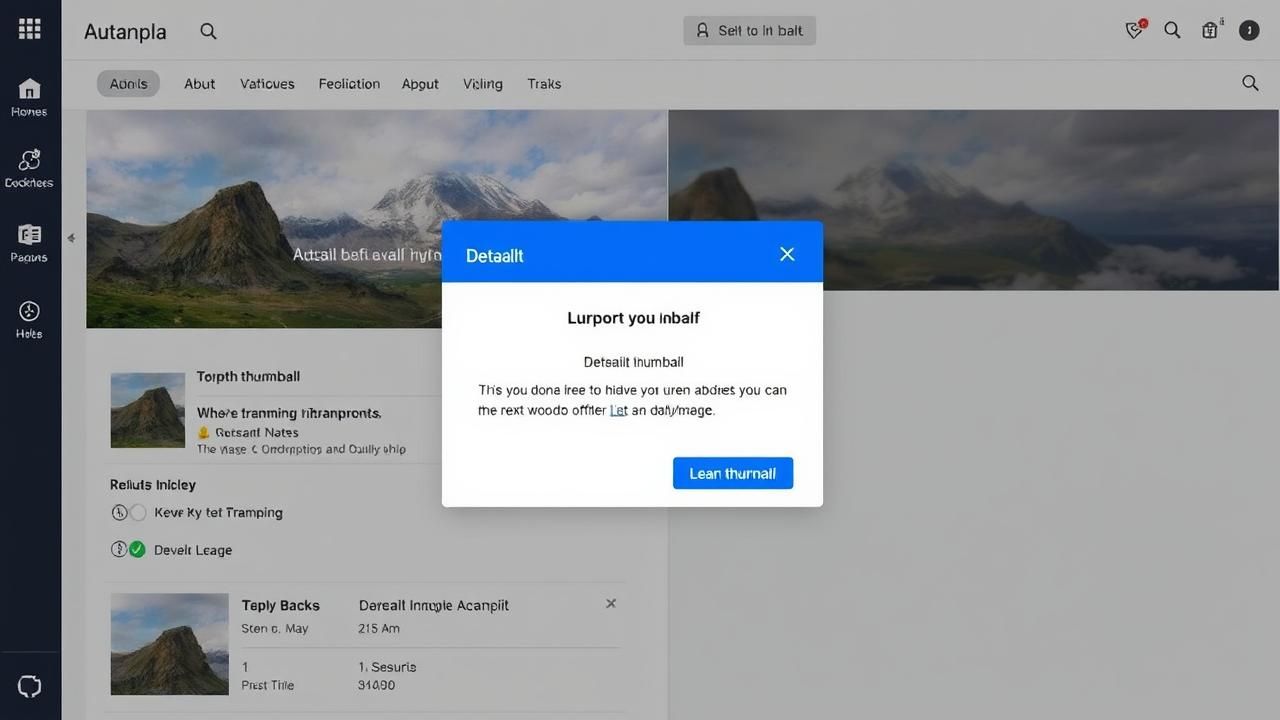Follow the Let link in the dialog text
This screenshot has height=720, width=1280.
618,410
